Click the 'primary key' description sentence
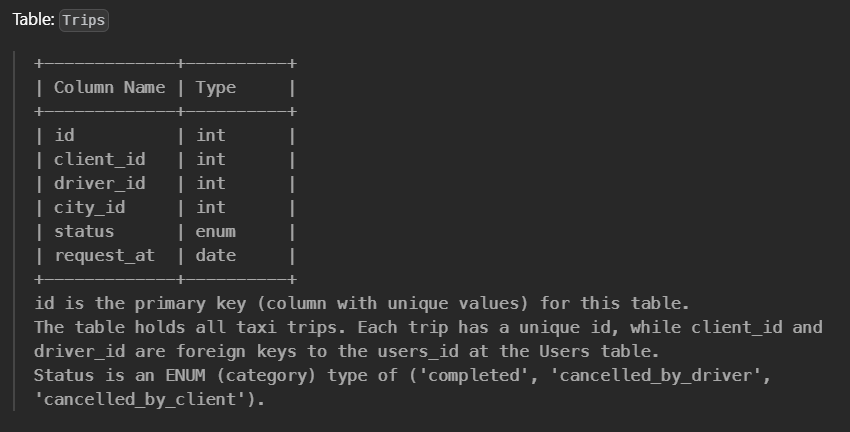 [362, 304]
